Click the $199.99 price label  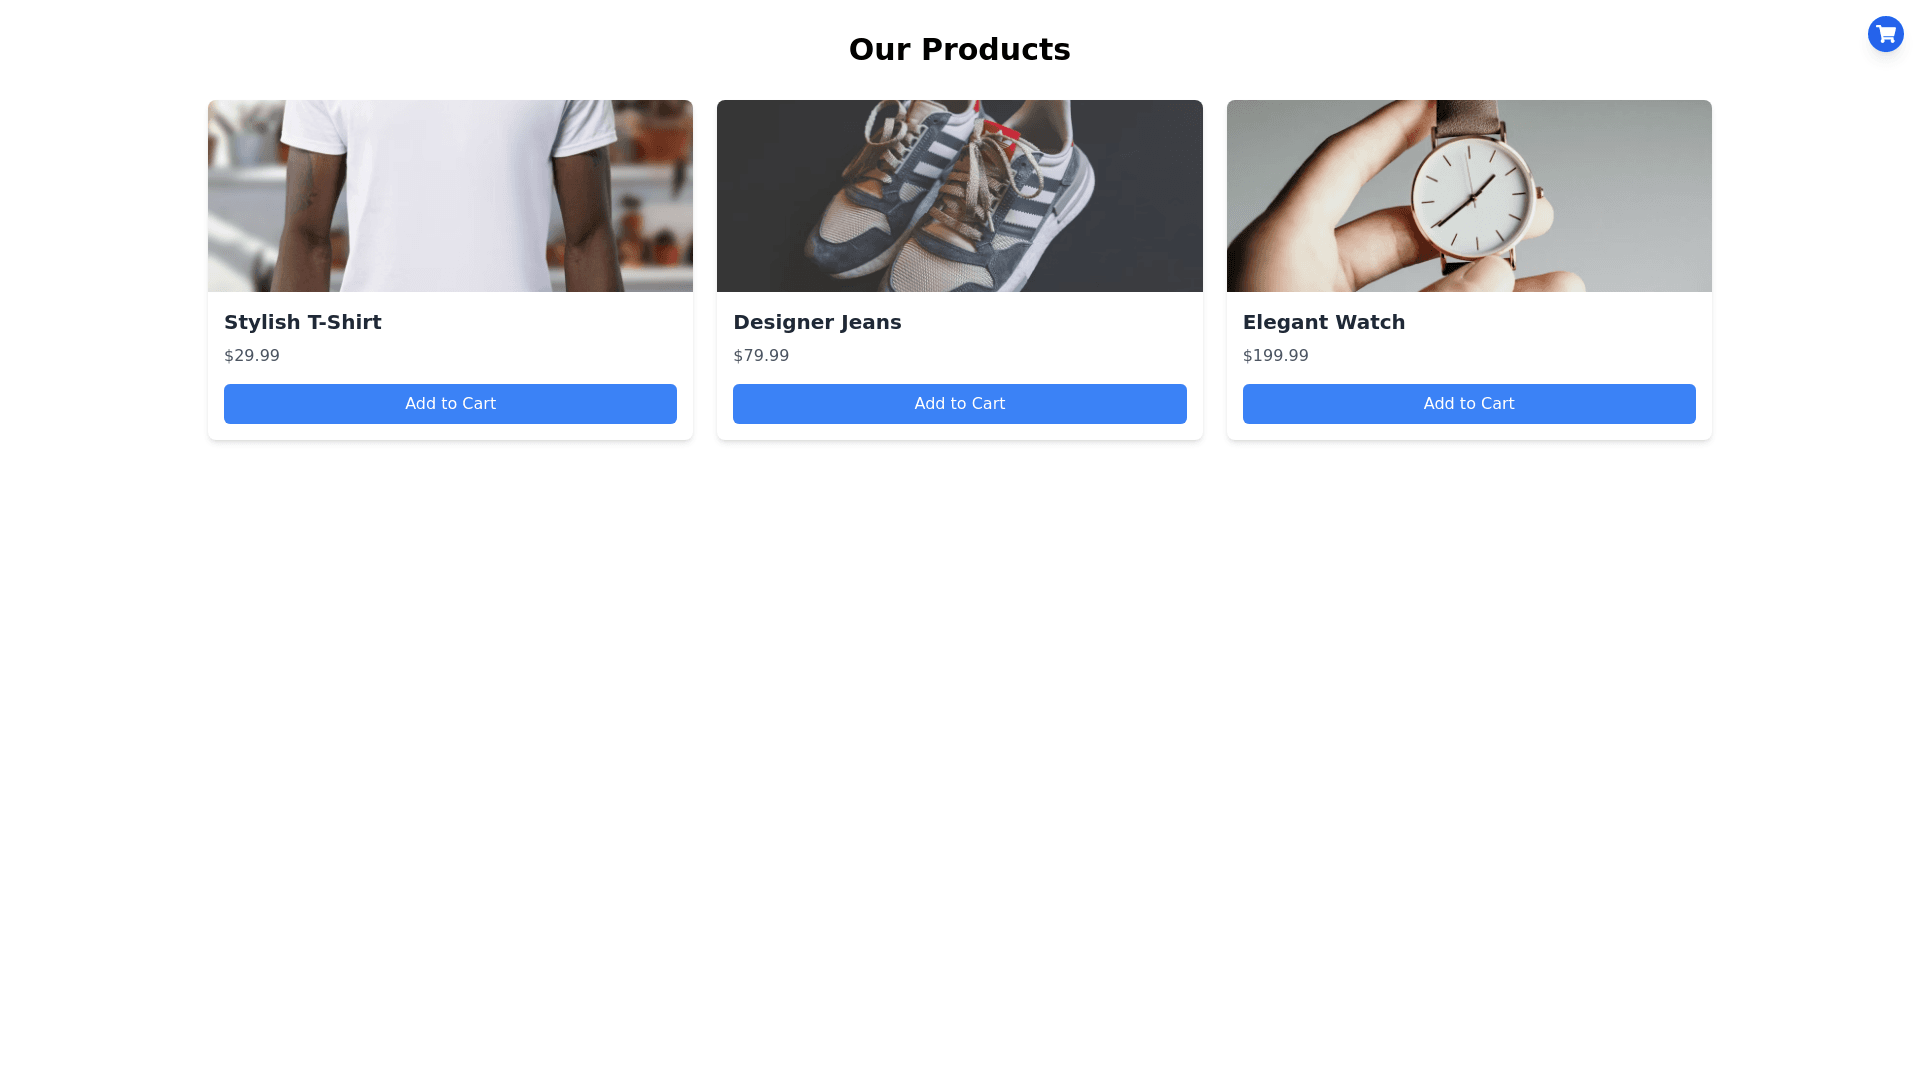[1275, 356]
